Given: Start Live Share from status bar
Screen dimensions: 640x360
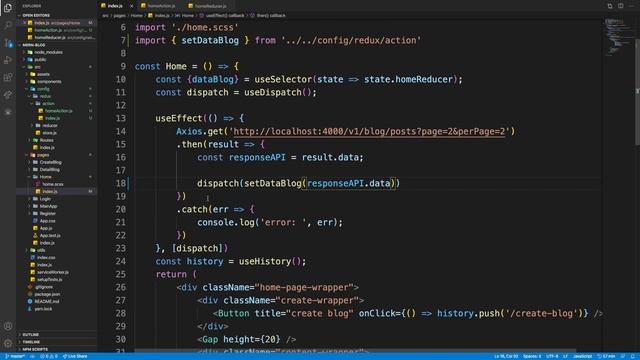Looking at the screenshot, I should click(x=75, y=356).
